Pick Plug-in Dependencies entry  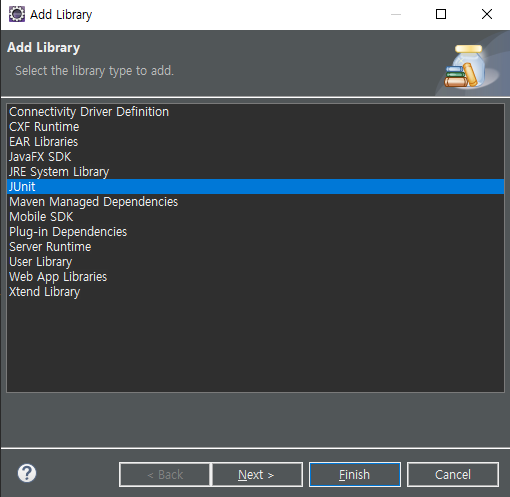click(255, 232)
